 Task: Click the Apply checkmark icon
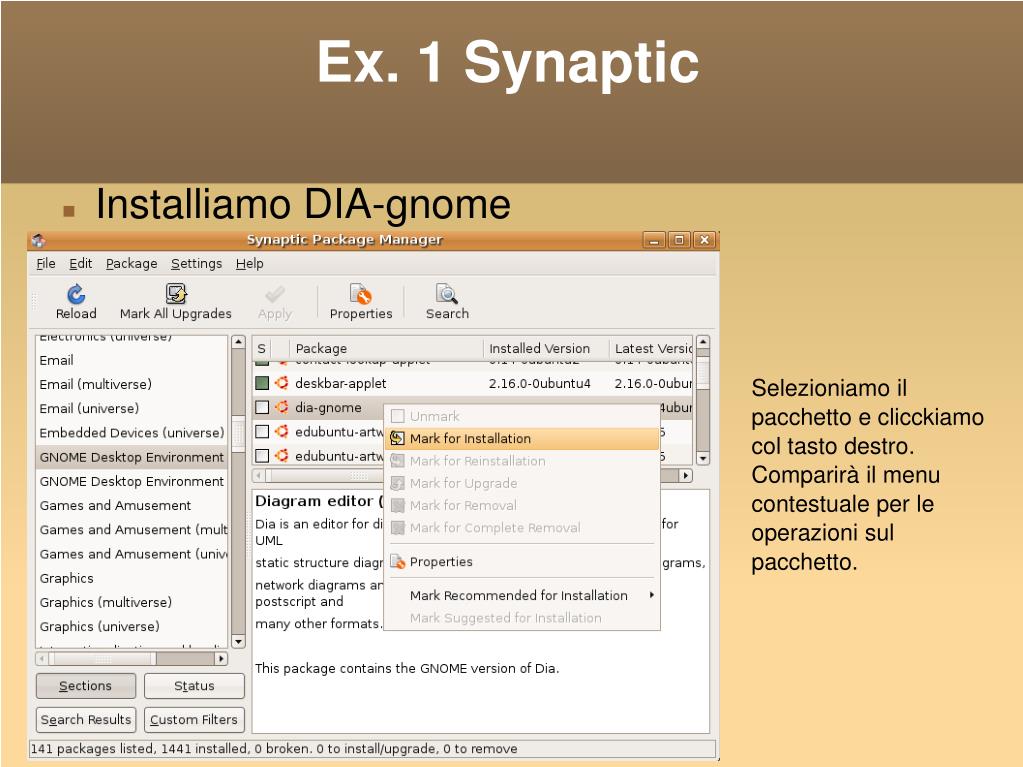275,294
